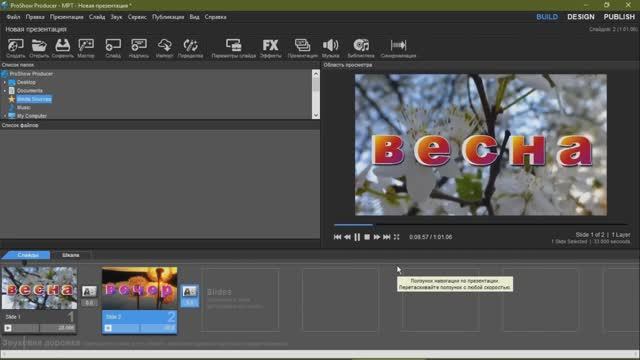640x360 pixels.
Task: Click the Презентация options toolbar icon
Action: coord(302,48)
